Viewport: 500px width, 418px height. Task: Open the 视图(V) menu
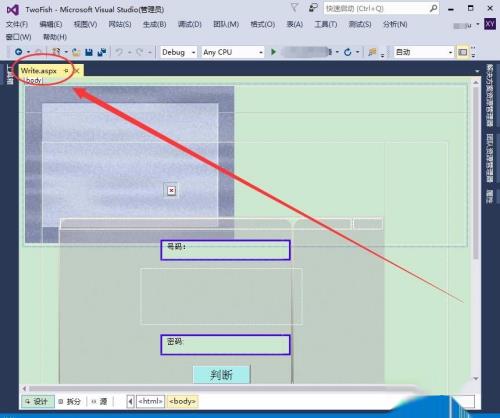click(x=85, y=24)
